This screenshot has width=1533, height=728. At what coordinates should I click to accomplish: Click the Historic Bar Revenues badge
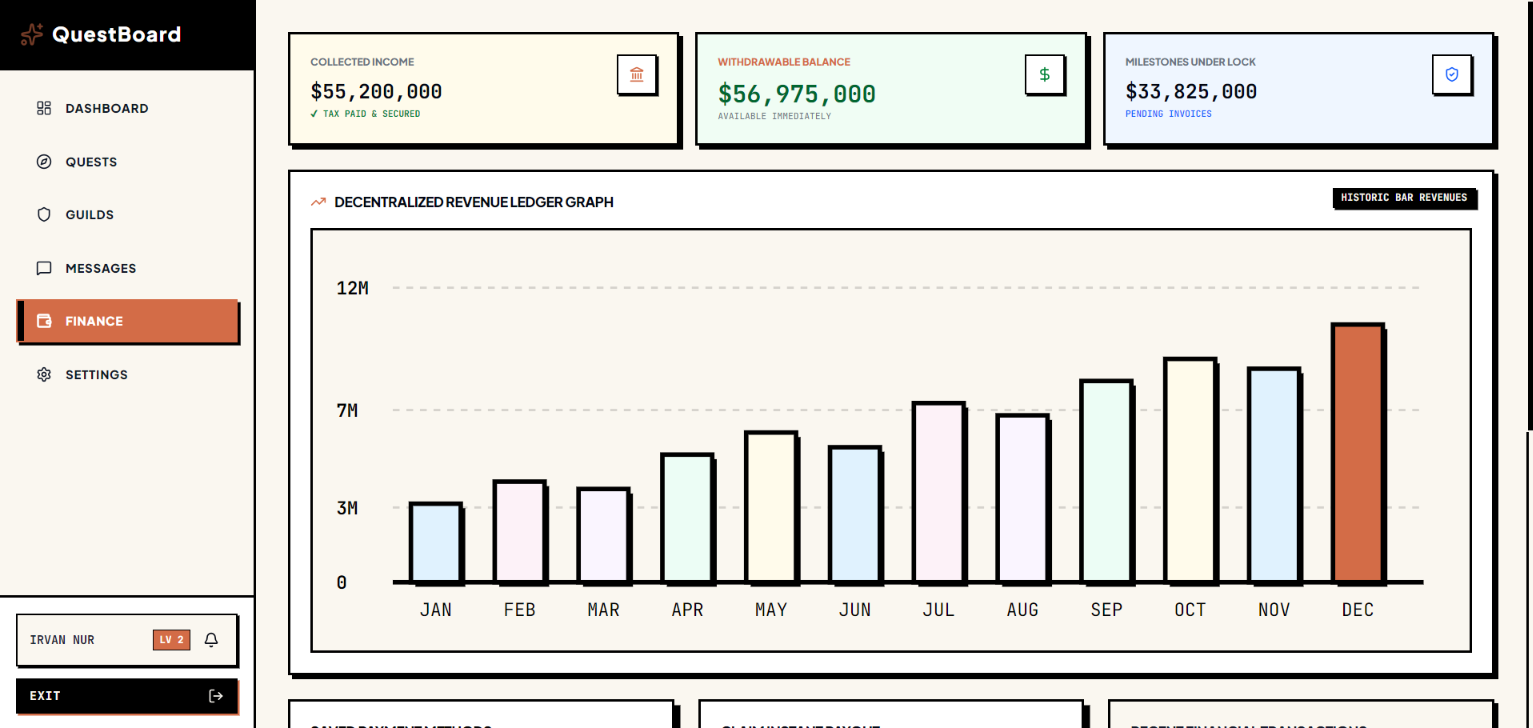coord(1404,198)
